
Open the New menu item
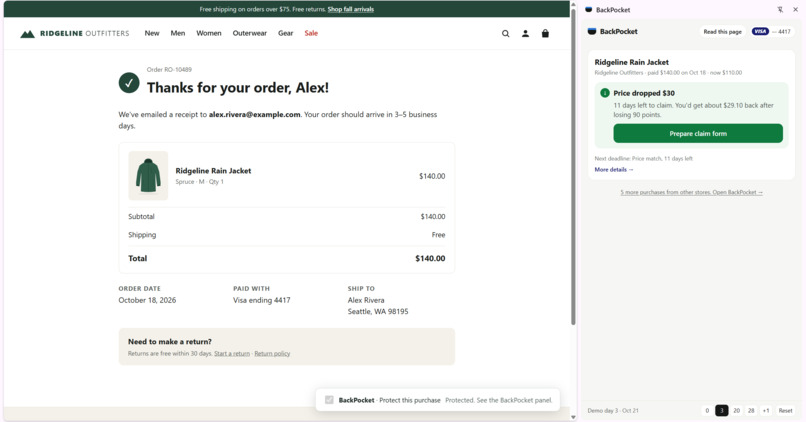(152, 33)
